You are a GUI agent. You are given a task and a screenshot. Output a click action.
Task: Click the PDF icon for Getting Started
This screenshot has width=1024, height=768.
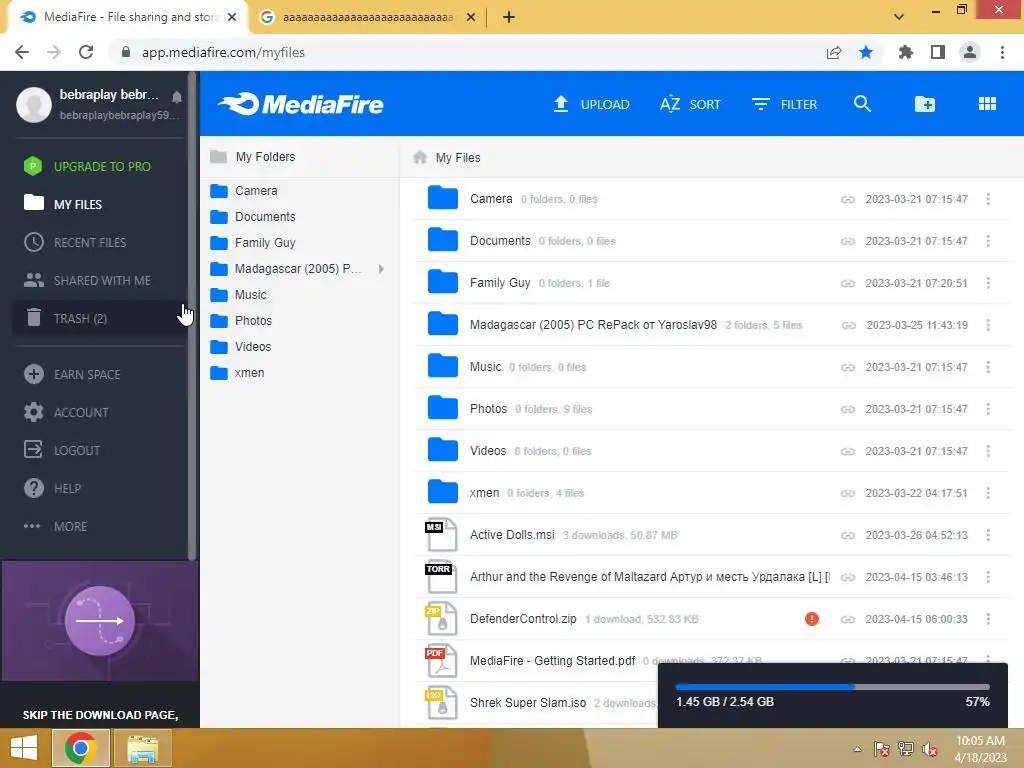tap(441, 661)
